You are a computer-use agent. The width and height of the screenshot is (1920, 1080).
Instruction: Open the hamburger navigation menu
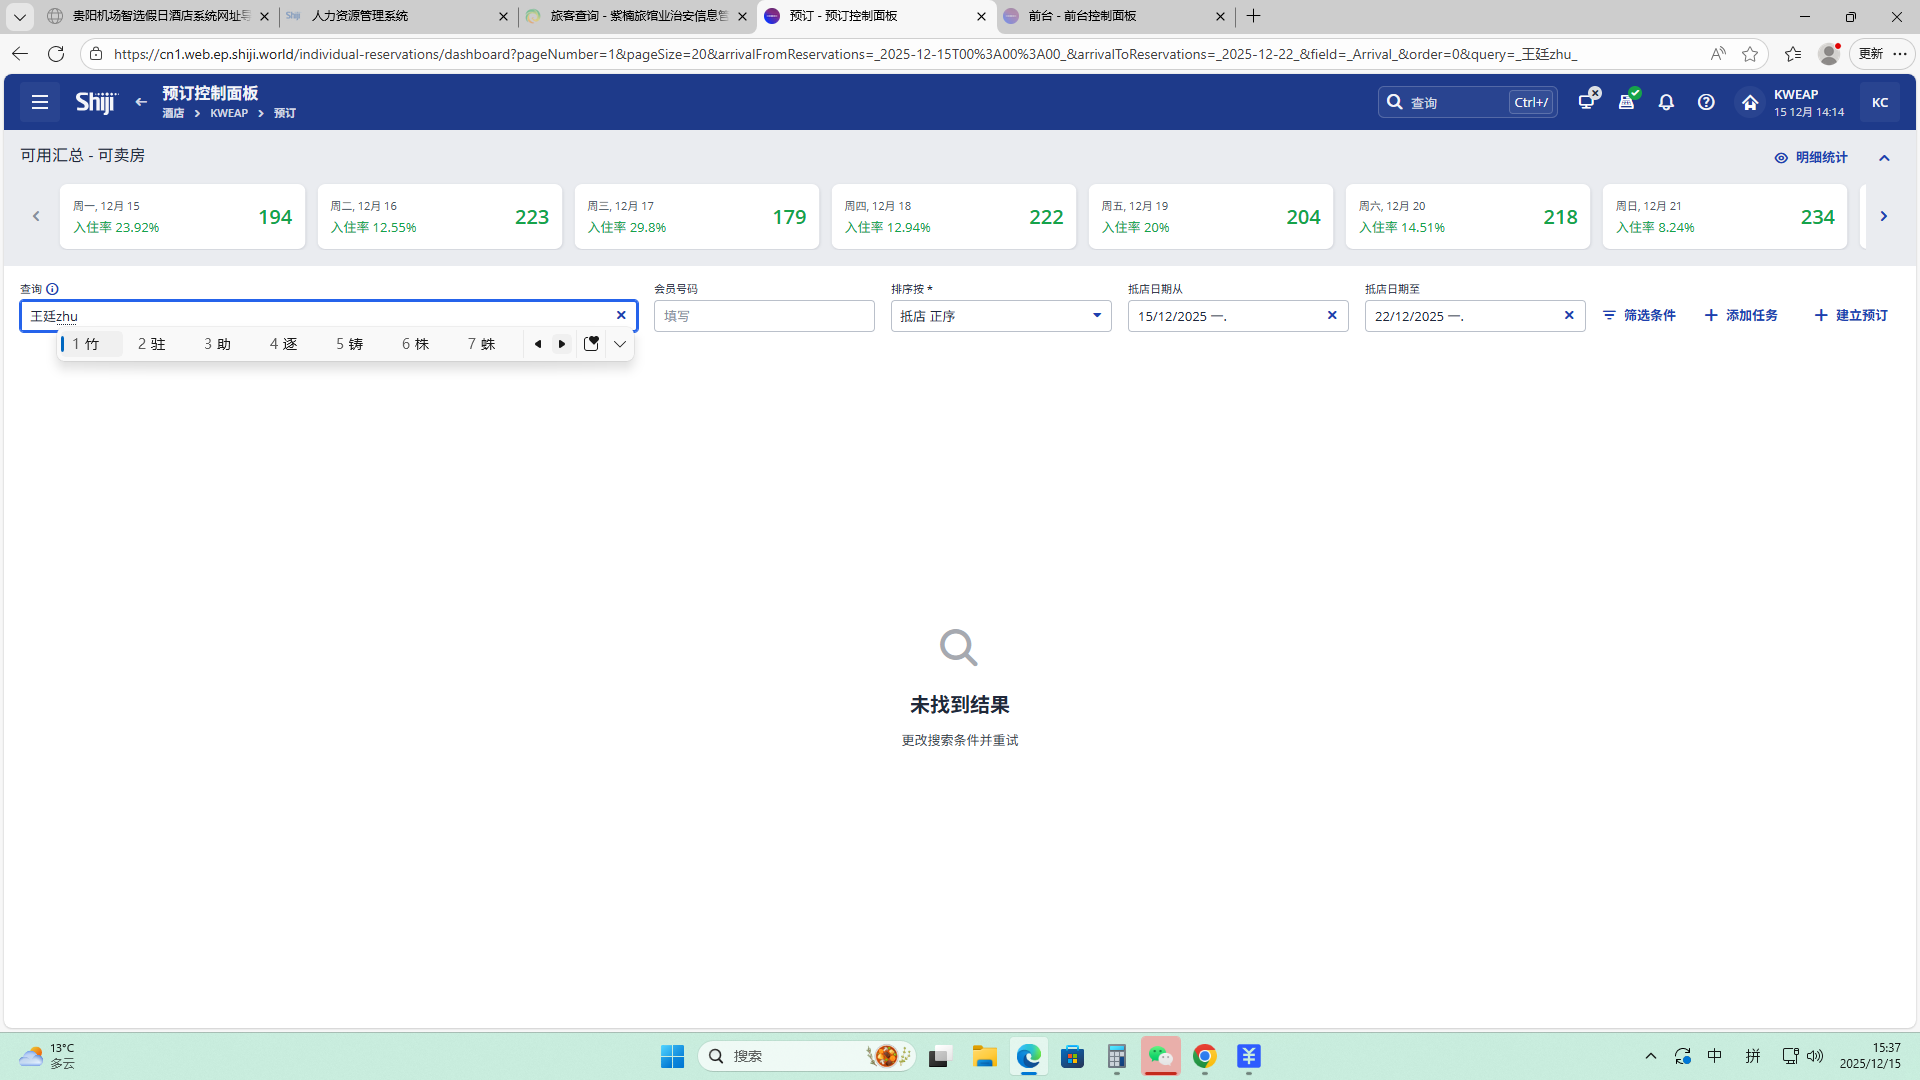[x=40, y=102]
